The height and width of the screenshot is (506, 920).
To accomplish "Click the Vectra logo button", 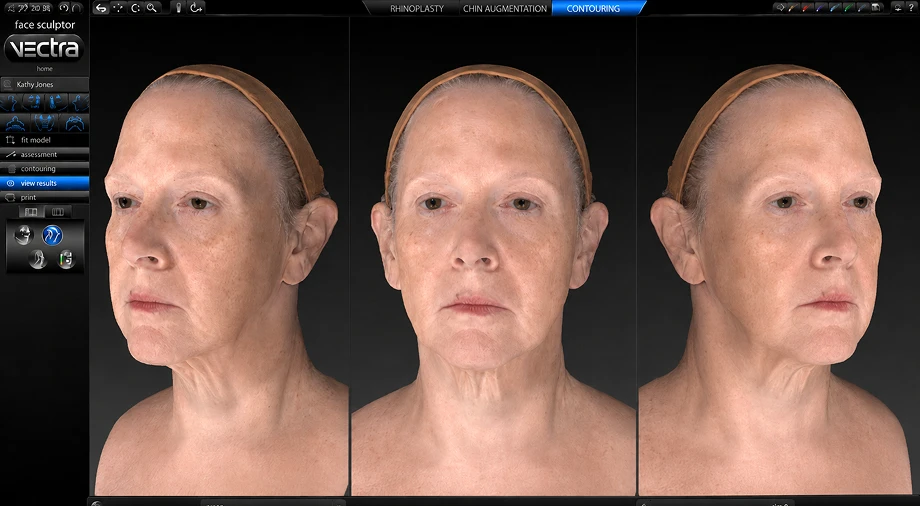I will click(x=44, y=48).
